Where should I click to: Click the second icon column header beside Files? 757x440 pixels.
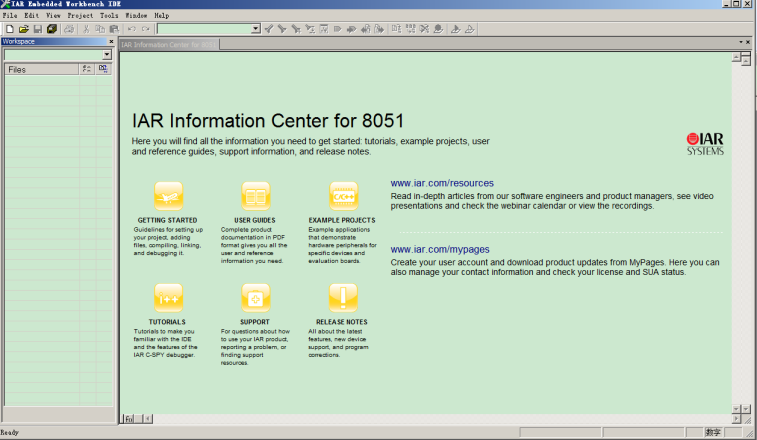[x=103, y=70]
